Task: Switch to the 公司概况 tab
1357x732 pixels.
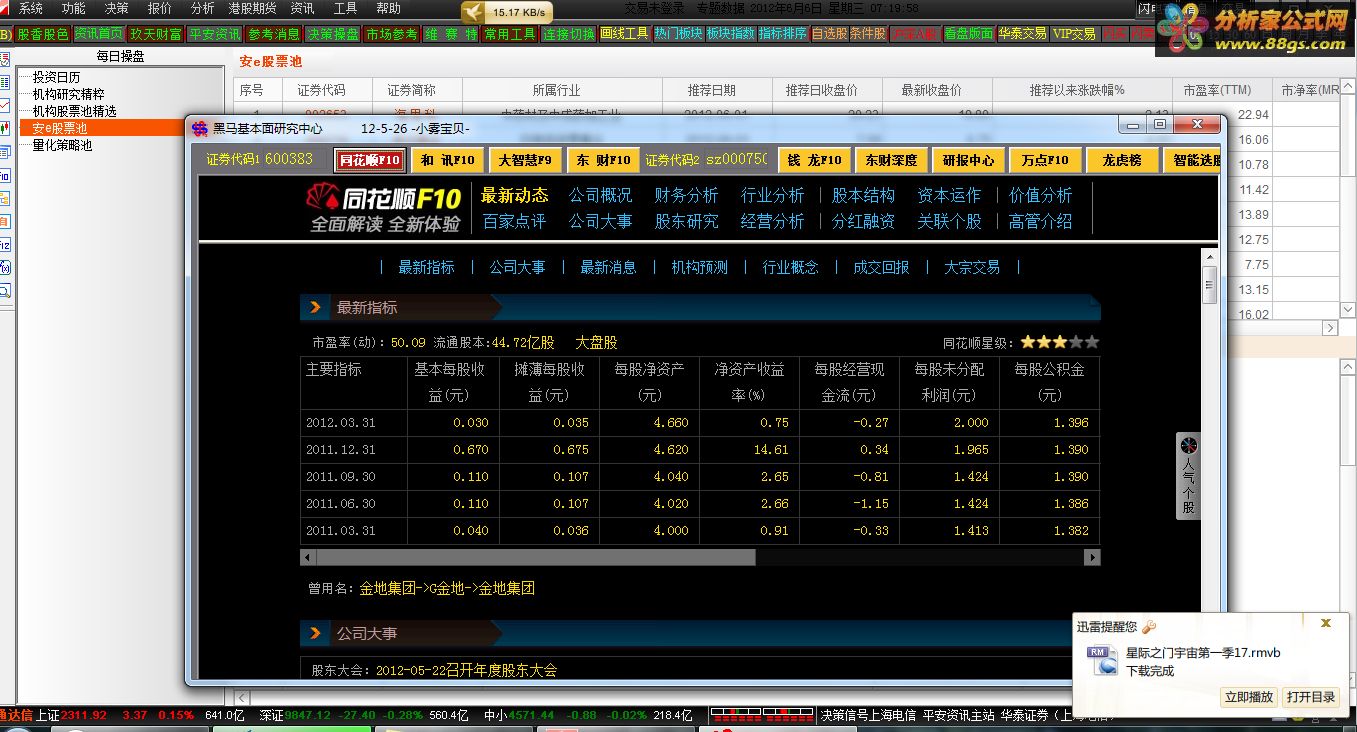Action: [601, 195]
